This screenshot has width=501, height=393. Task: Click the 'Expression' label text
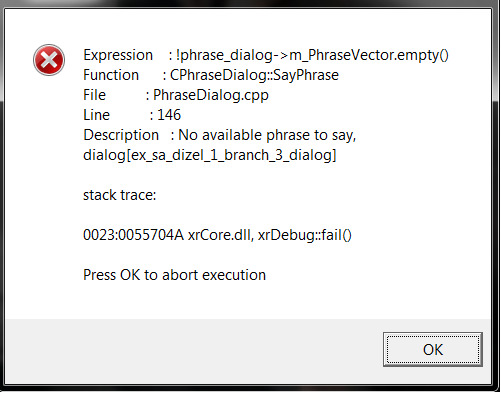click(x=118, y=55)
